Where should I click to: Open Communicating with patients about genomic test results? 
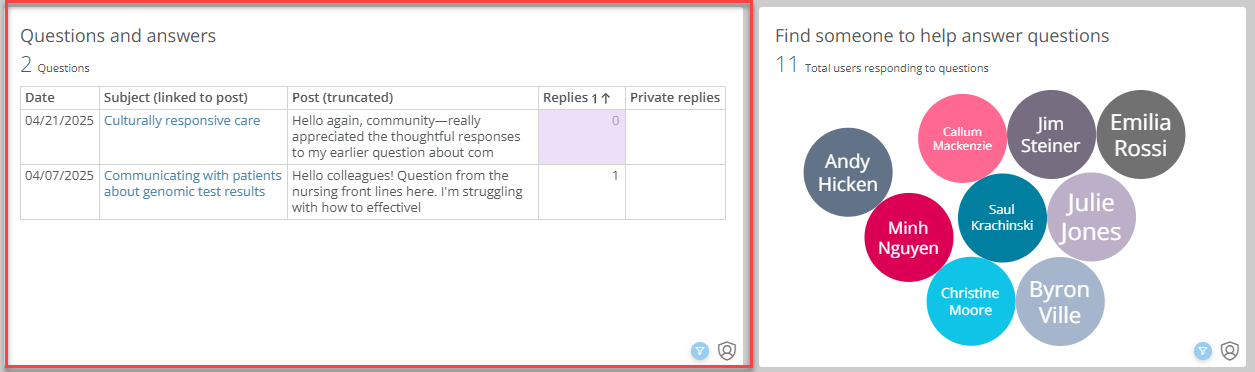185,183
